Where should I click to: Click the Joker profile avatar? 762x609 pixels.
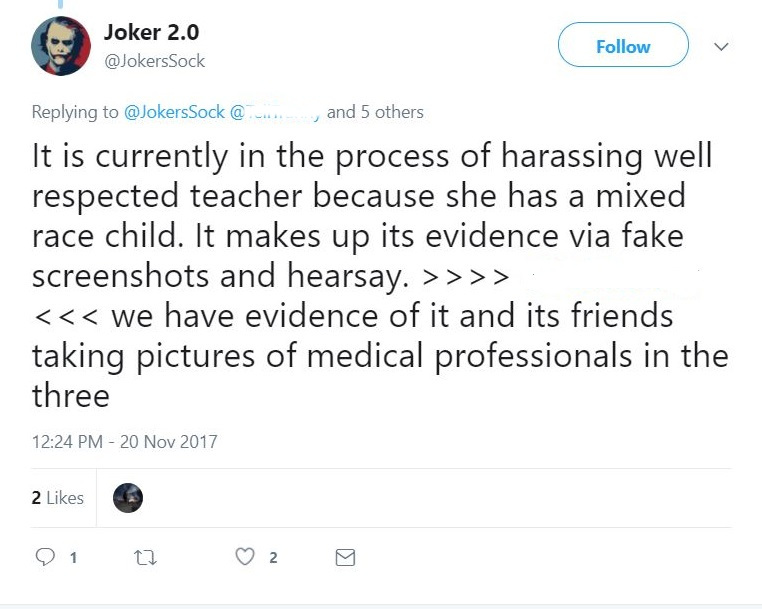pyautogui.click(x=62, y=46)
